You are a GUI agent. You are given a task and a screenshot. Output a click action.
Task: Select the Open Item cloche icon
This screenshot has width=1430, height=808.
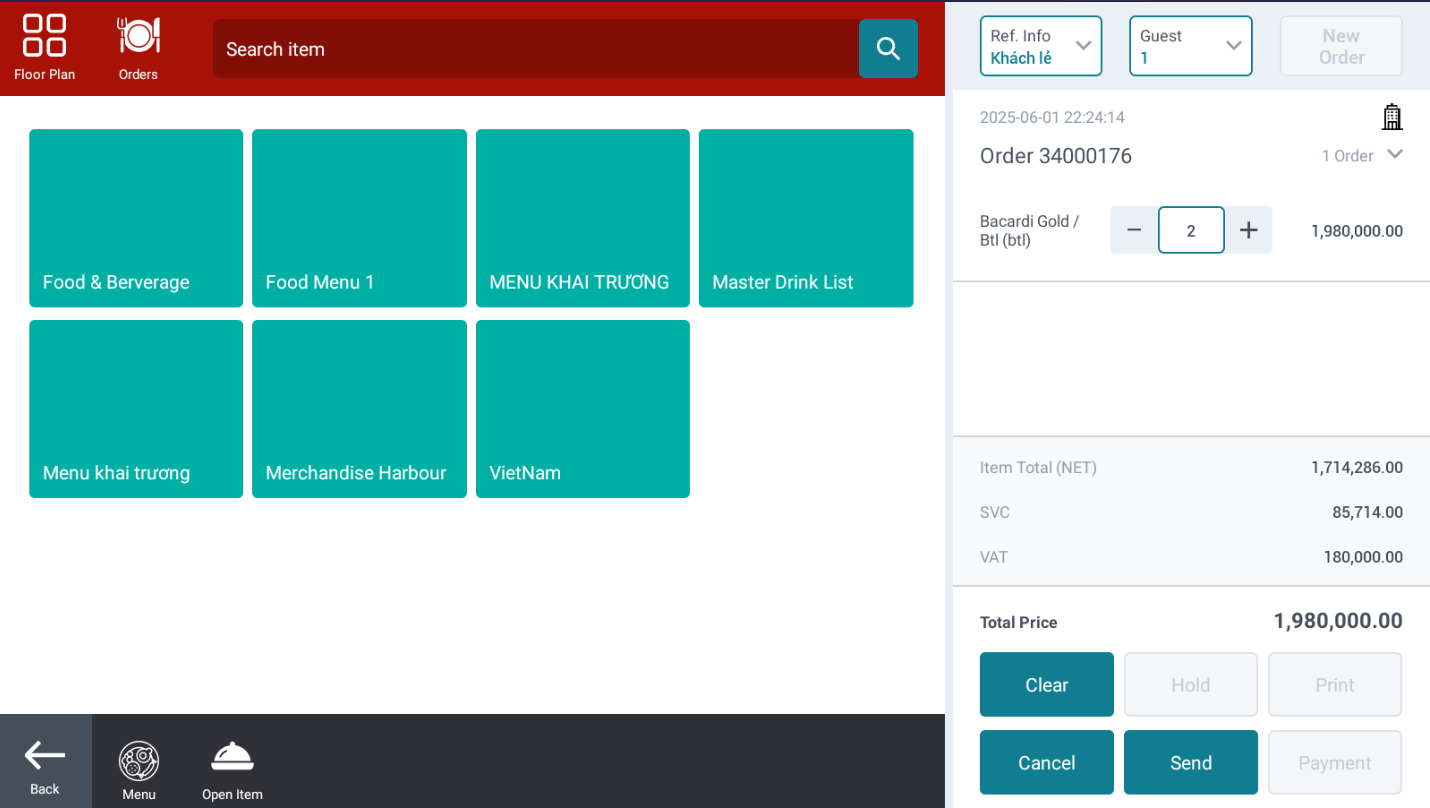[232, 769]
